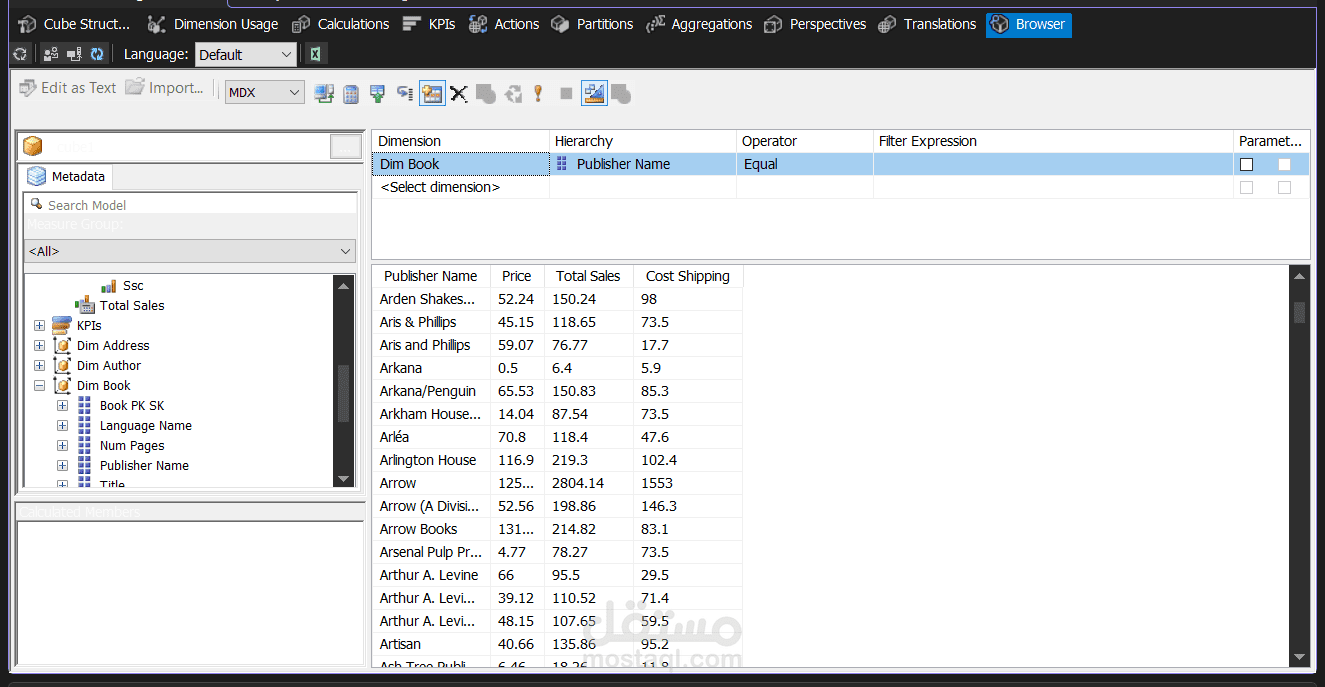Click the green Analyze in Excel icon
This screenshot has height=687, width=1325.
pos(315,54)
